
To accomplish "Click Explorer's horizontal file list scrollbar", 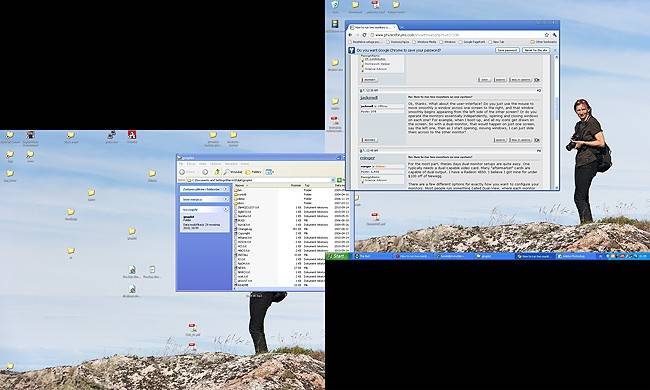I will (x=279, y=288).
